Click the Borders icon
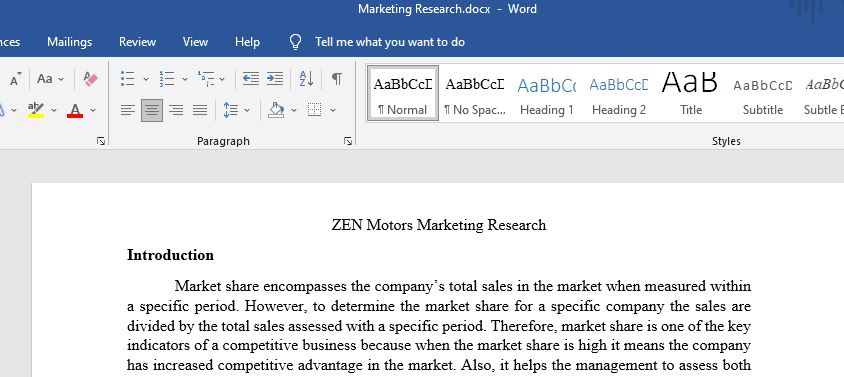Image resolution: width=844 pixels, height=377 pixels. [x=314, y=110]
